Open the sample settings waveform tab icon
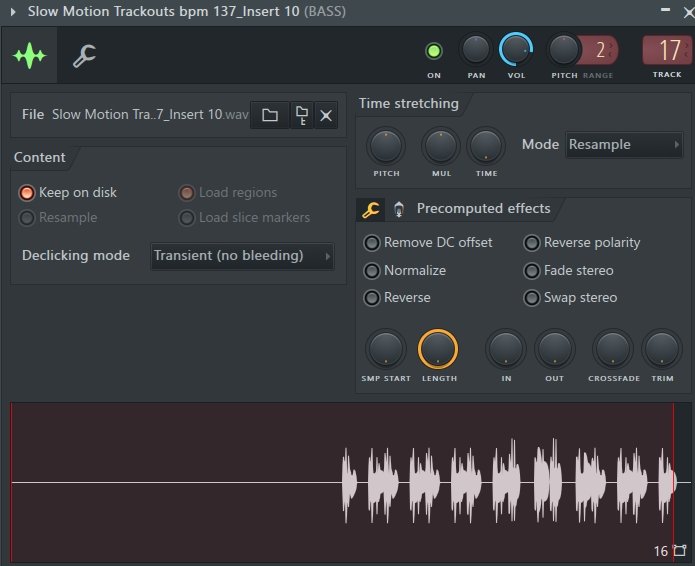The width and height of the screenshot is (695, 566). pyautogui.click(x=29, y=55)
